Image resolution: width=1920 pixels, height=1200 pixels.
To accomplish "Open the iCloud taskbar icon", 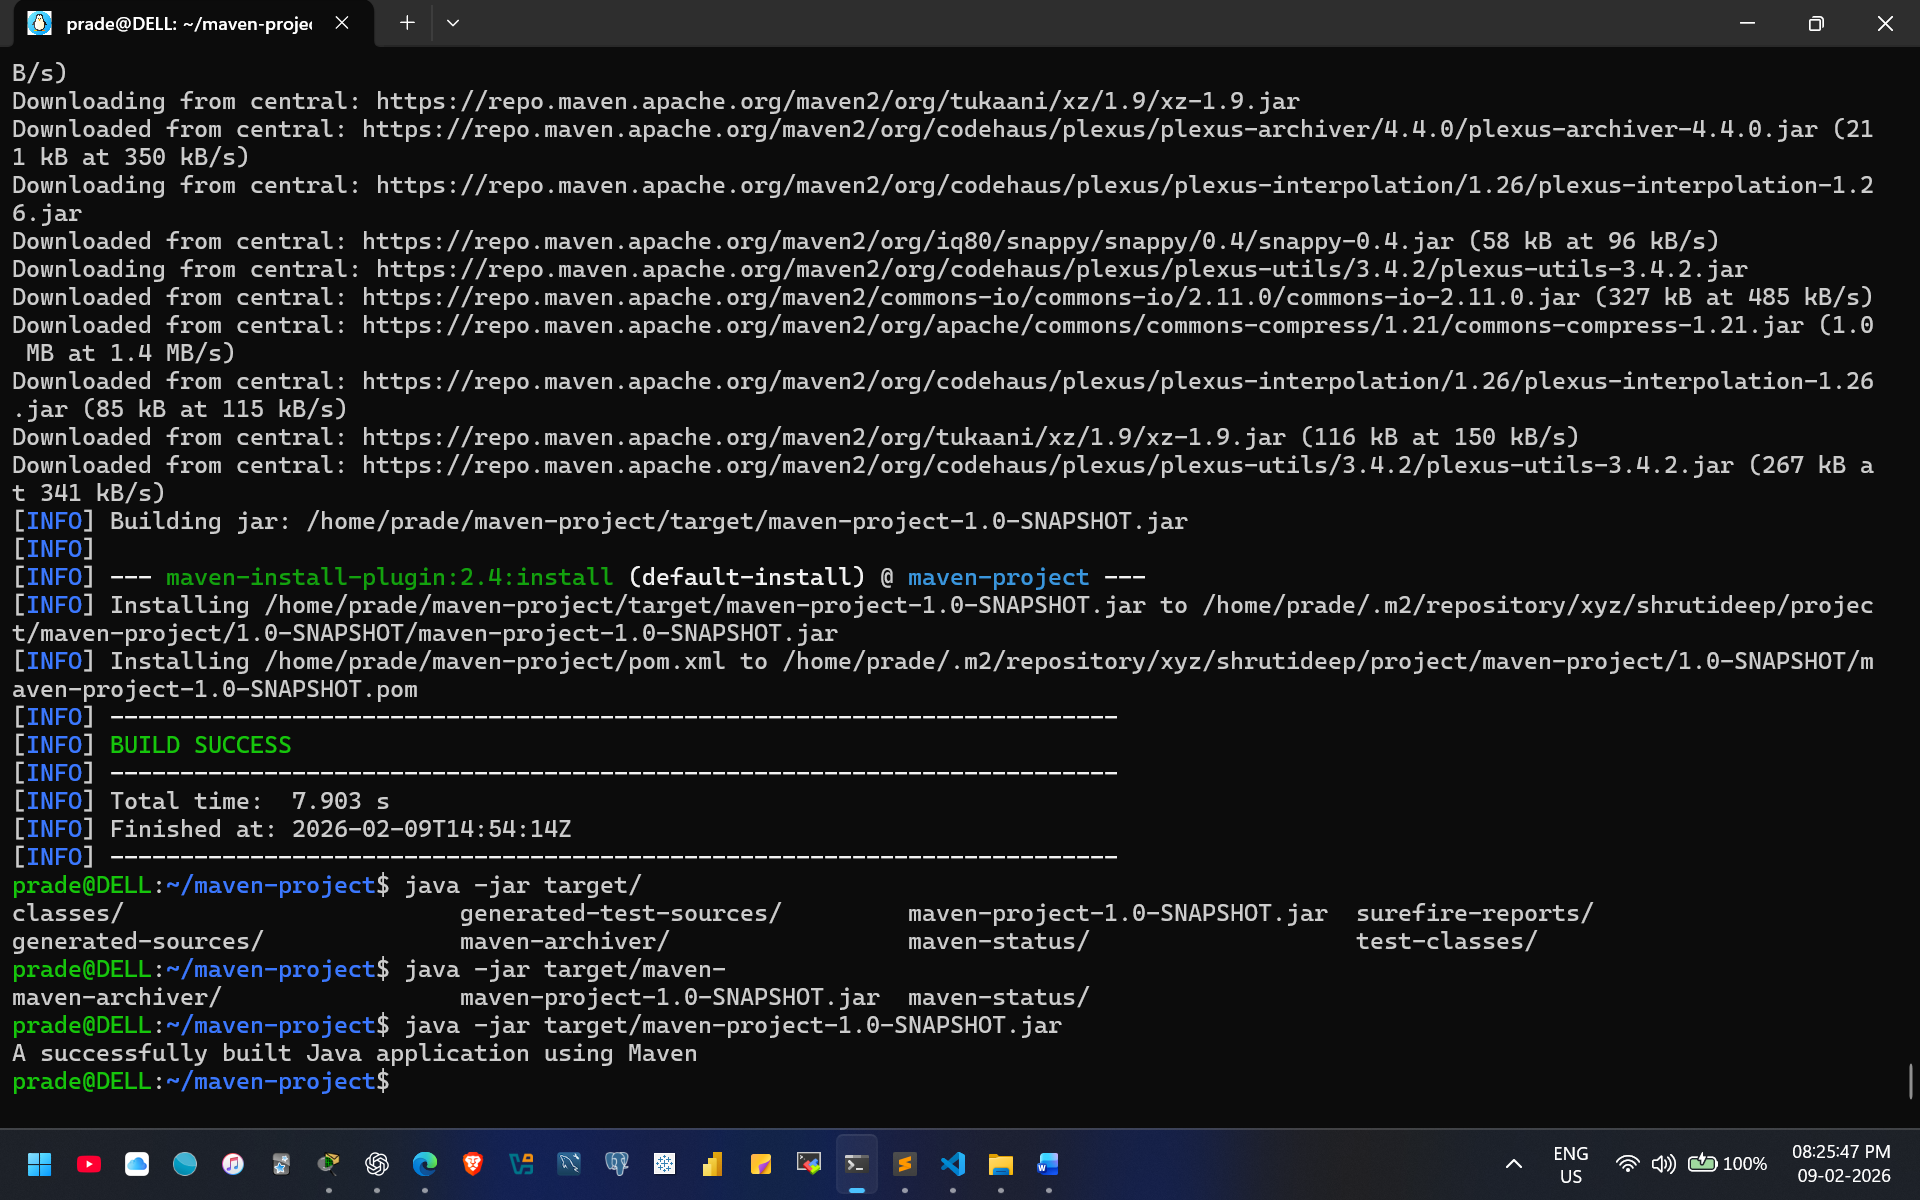I will 137,1164.
